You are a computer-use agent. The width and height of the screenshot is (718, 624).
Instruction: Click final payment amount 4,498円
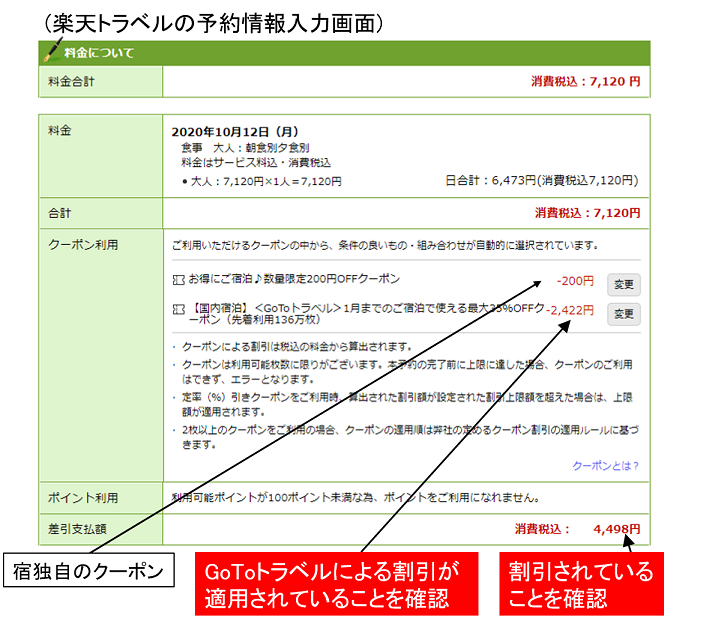617,529
